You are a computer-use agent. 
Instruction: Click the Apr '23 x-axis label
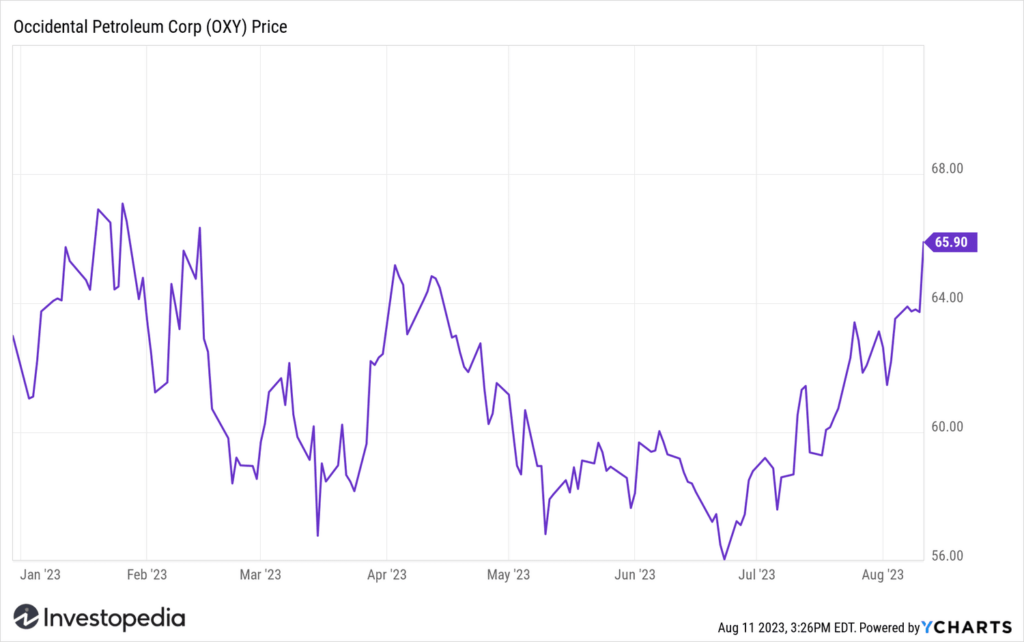[x=387, y=575]
